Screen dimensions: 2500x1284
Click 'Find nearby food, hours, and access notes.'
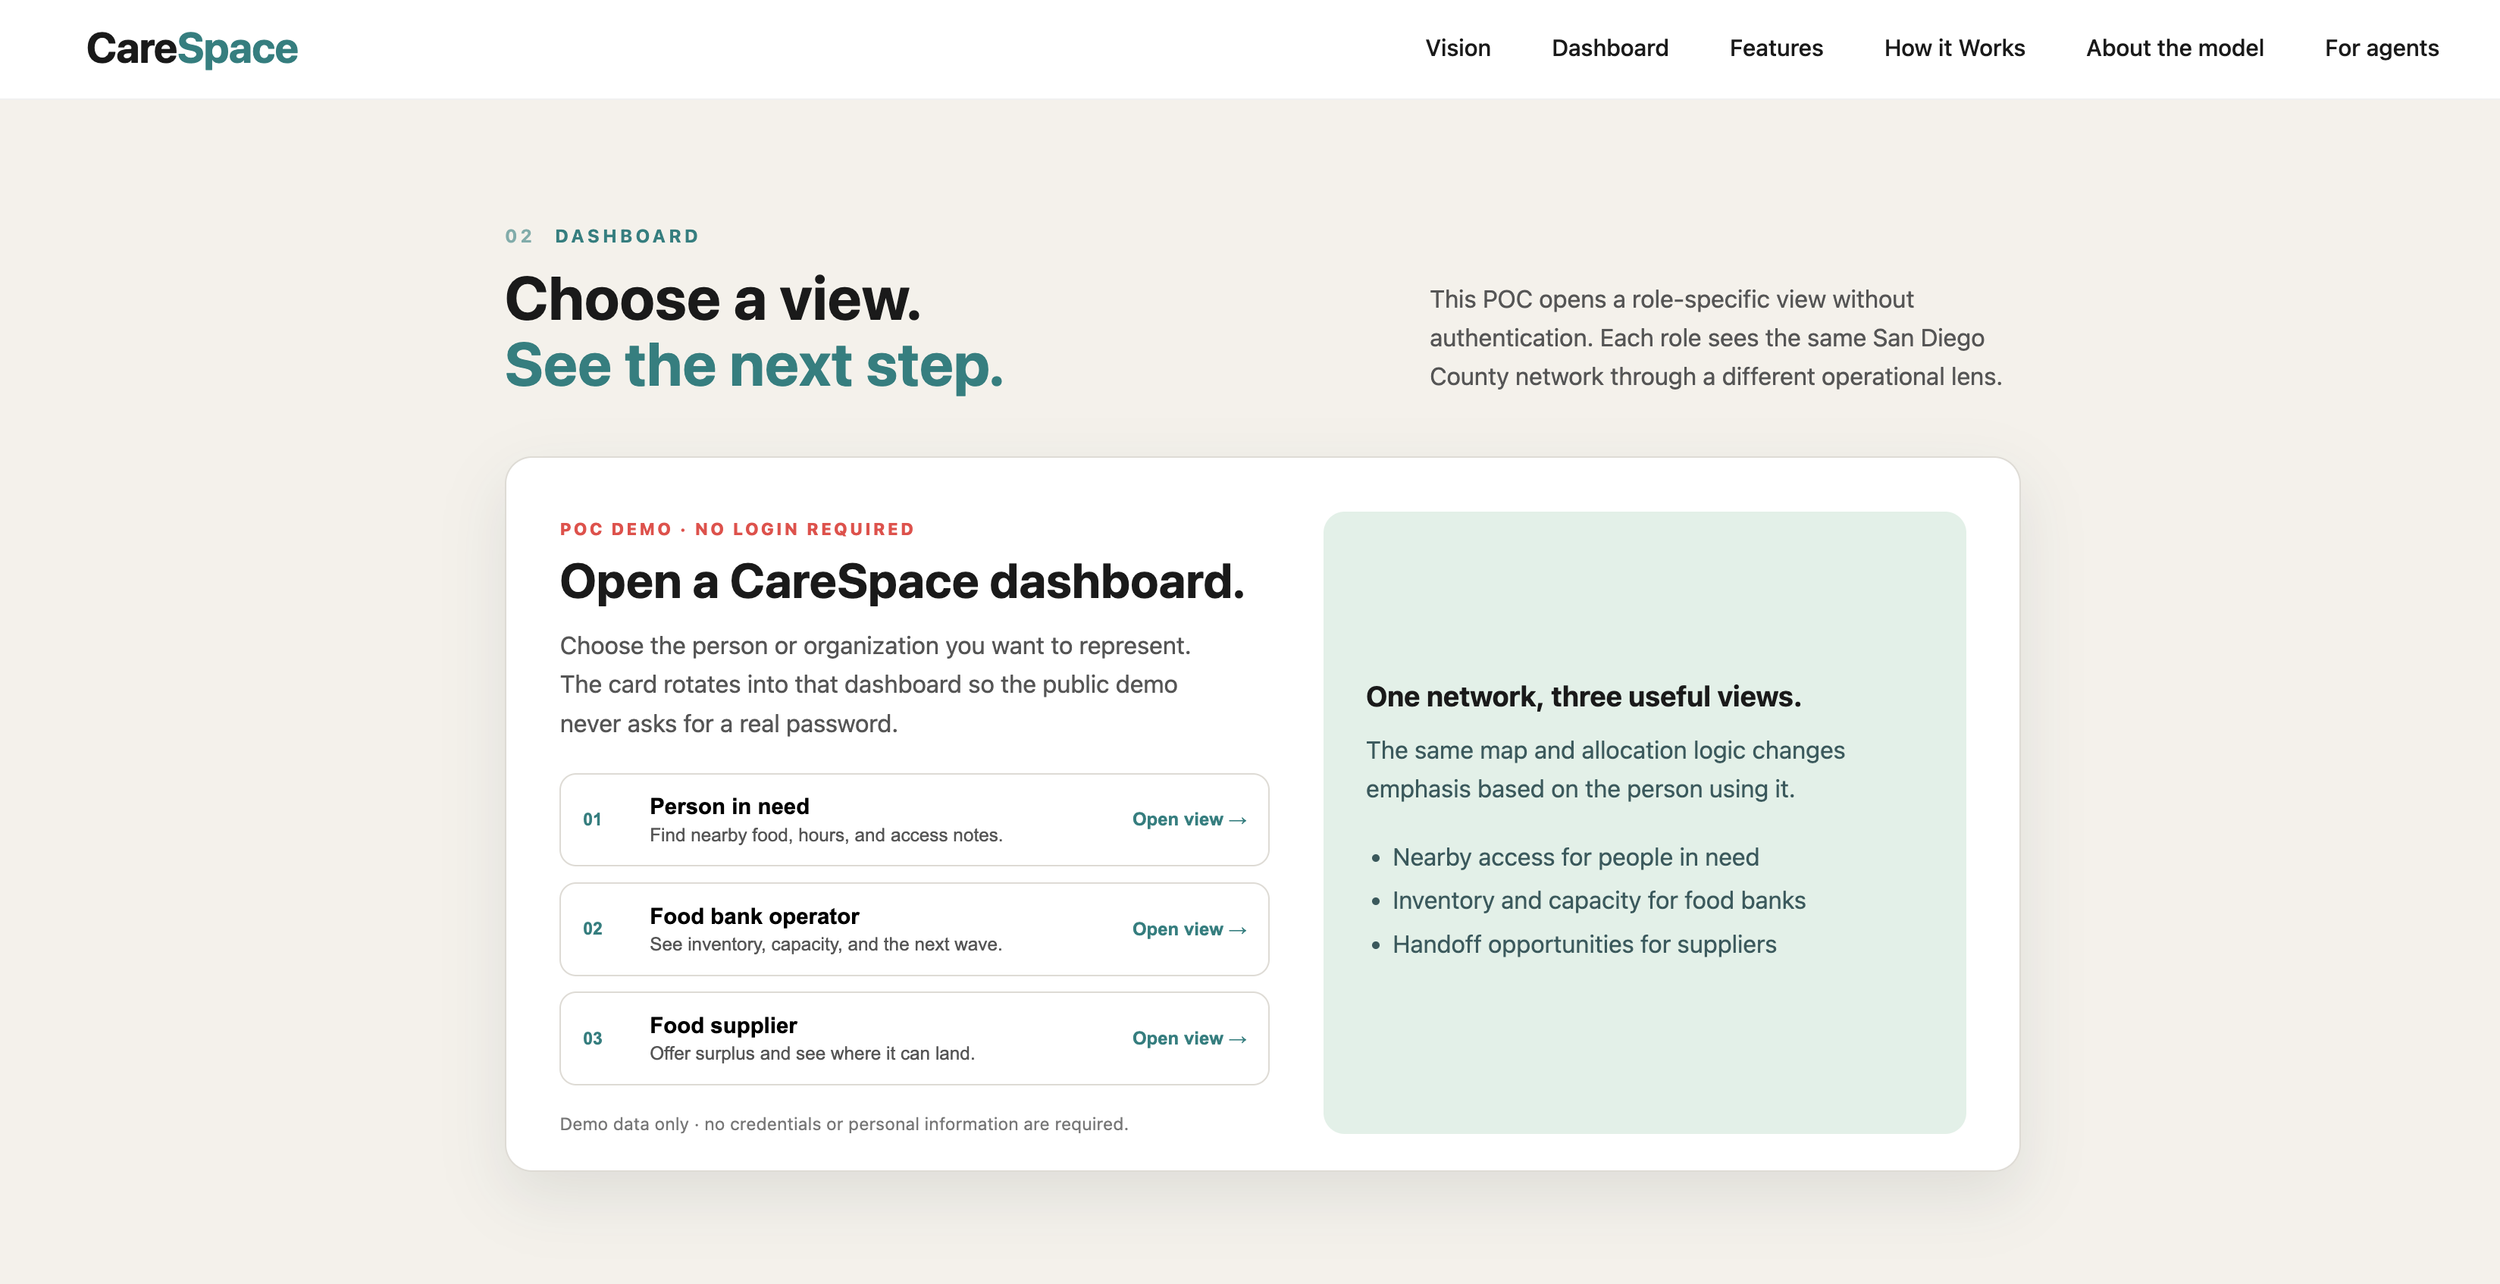[x=826, y=835]
